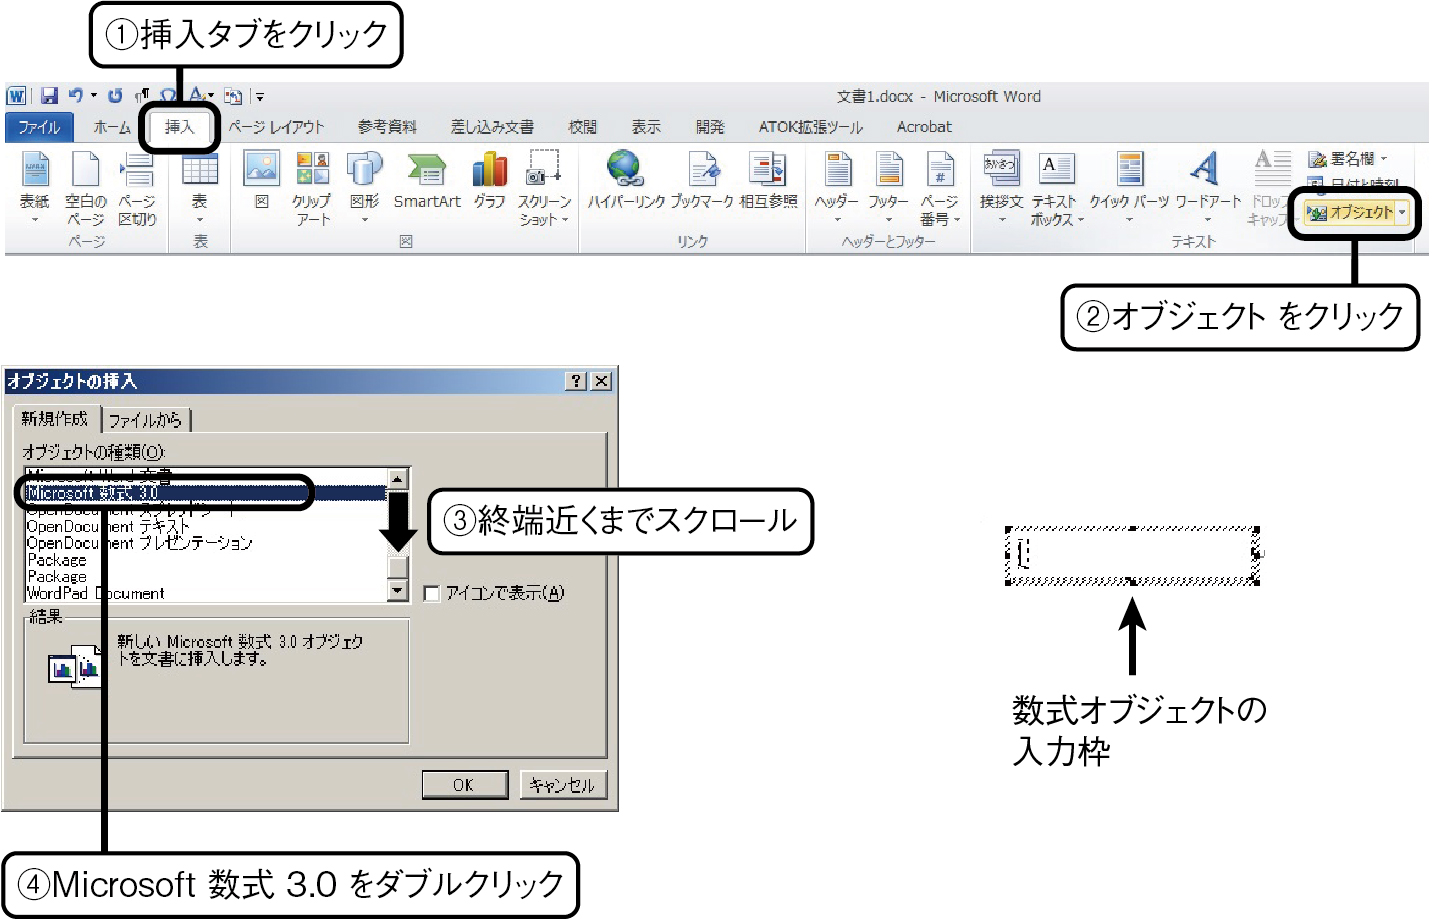Expand the Undo history dropdown arrow
1434x919 pixels.
pos(94,96)
